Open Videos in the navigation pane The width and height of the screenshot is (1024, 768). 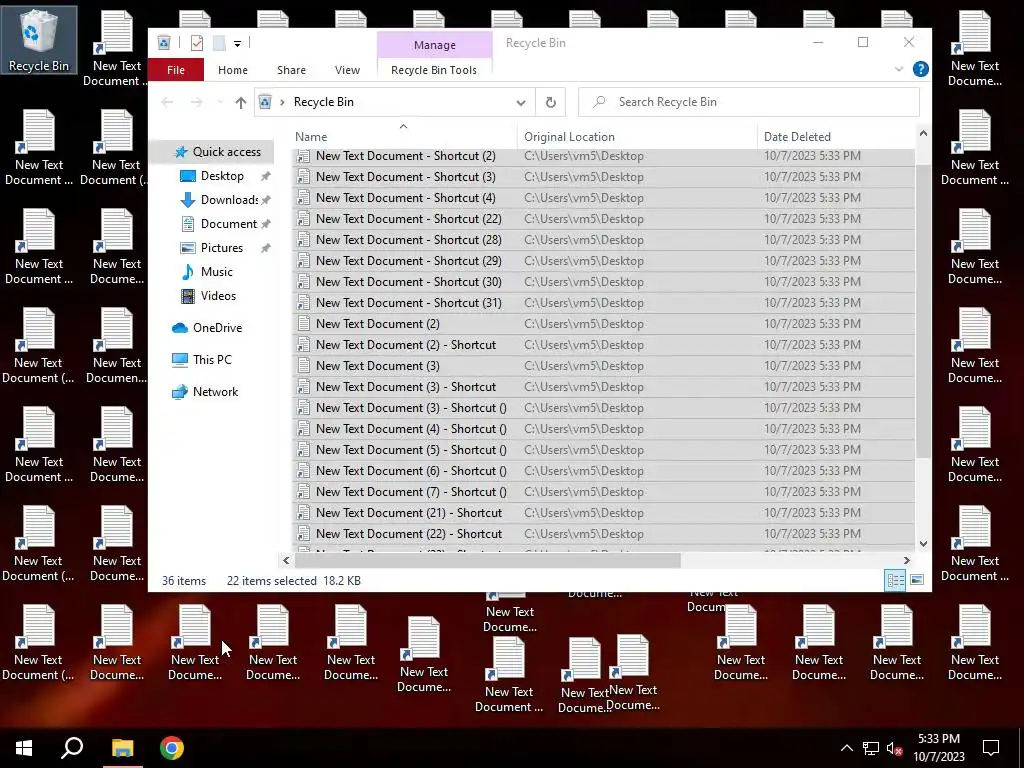click(218, 296)
